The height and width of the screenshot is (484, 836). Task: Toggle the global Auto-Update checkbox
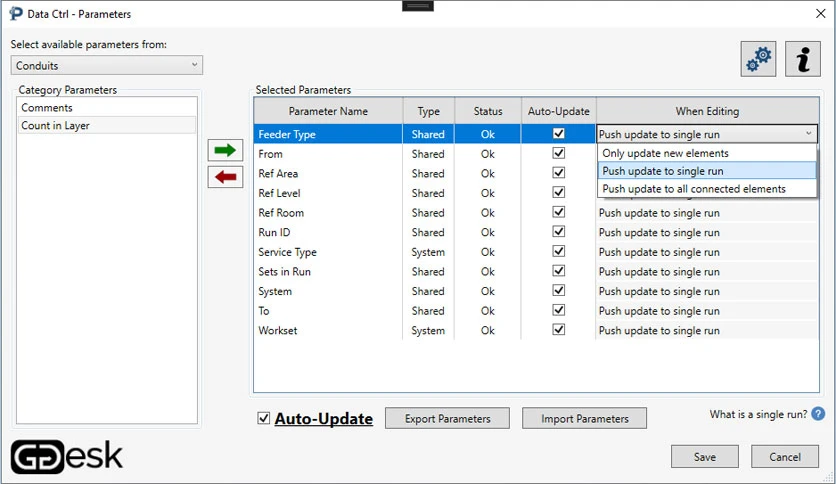(263, 418)
